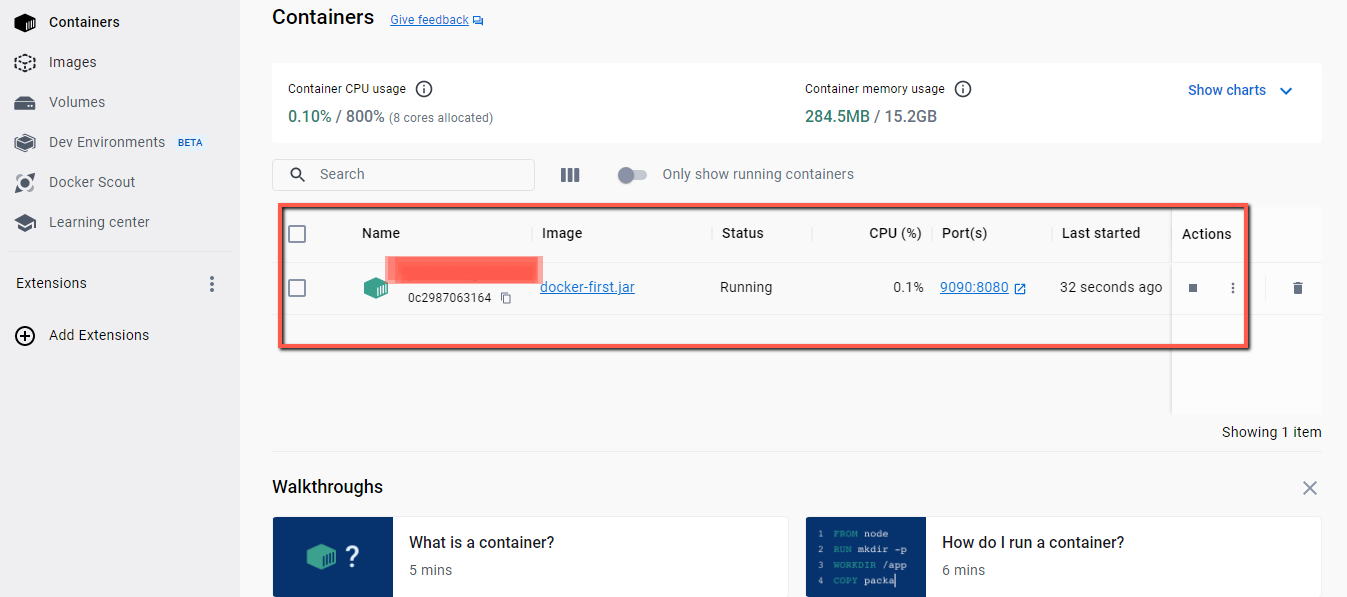
Task: Sort by the CPU (%) column header
Action: [x=895, y=233]
